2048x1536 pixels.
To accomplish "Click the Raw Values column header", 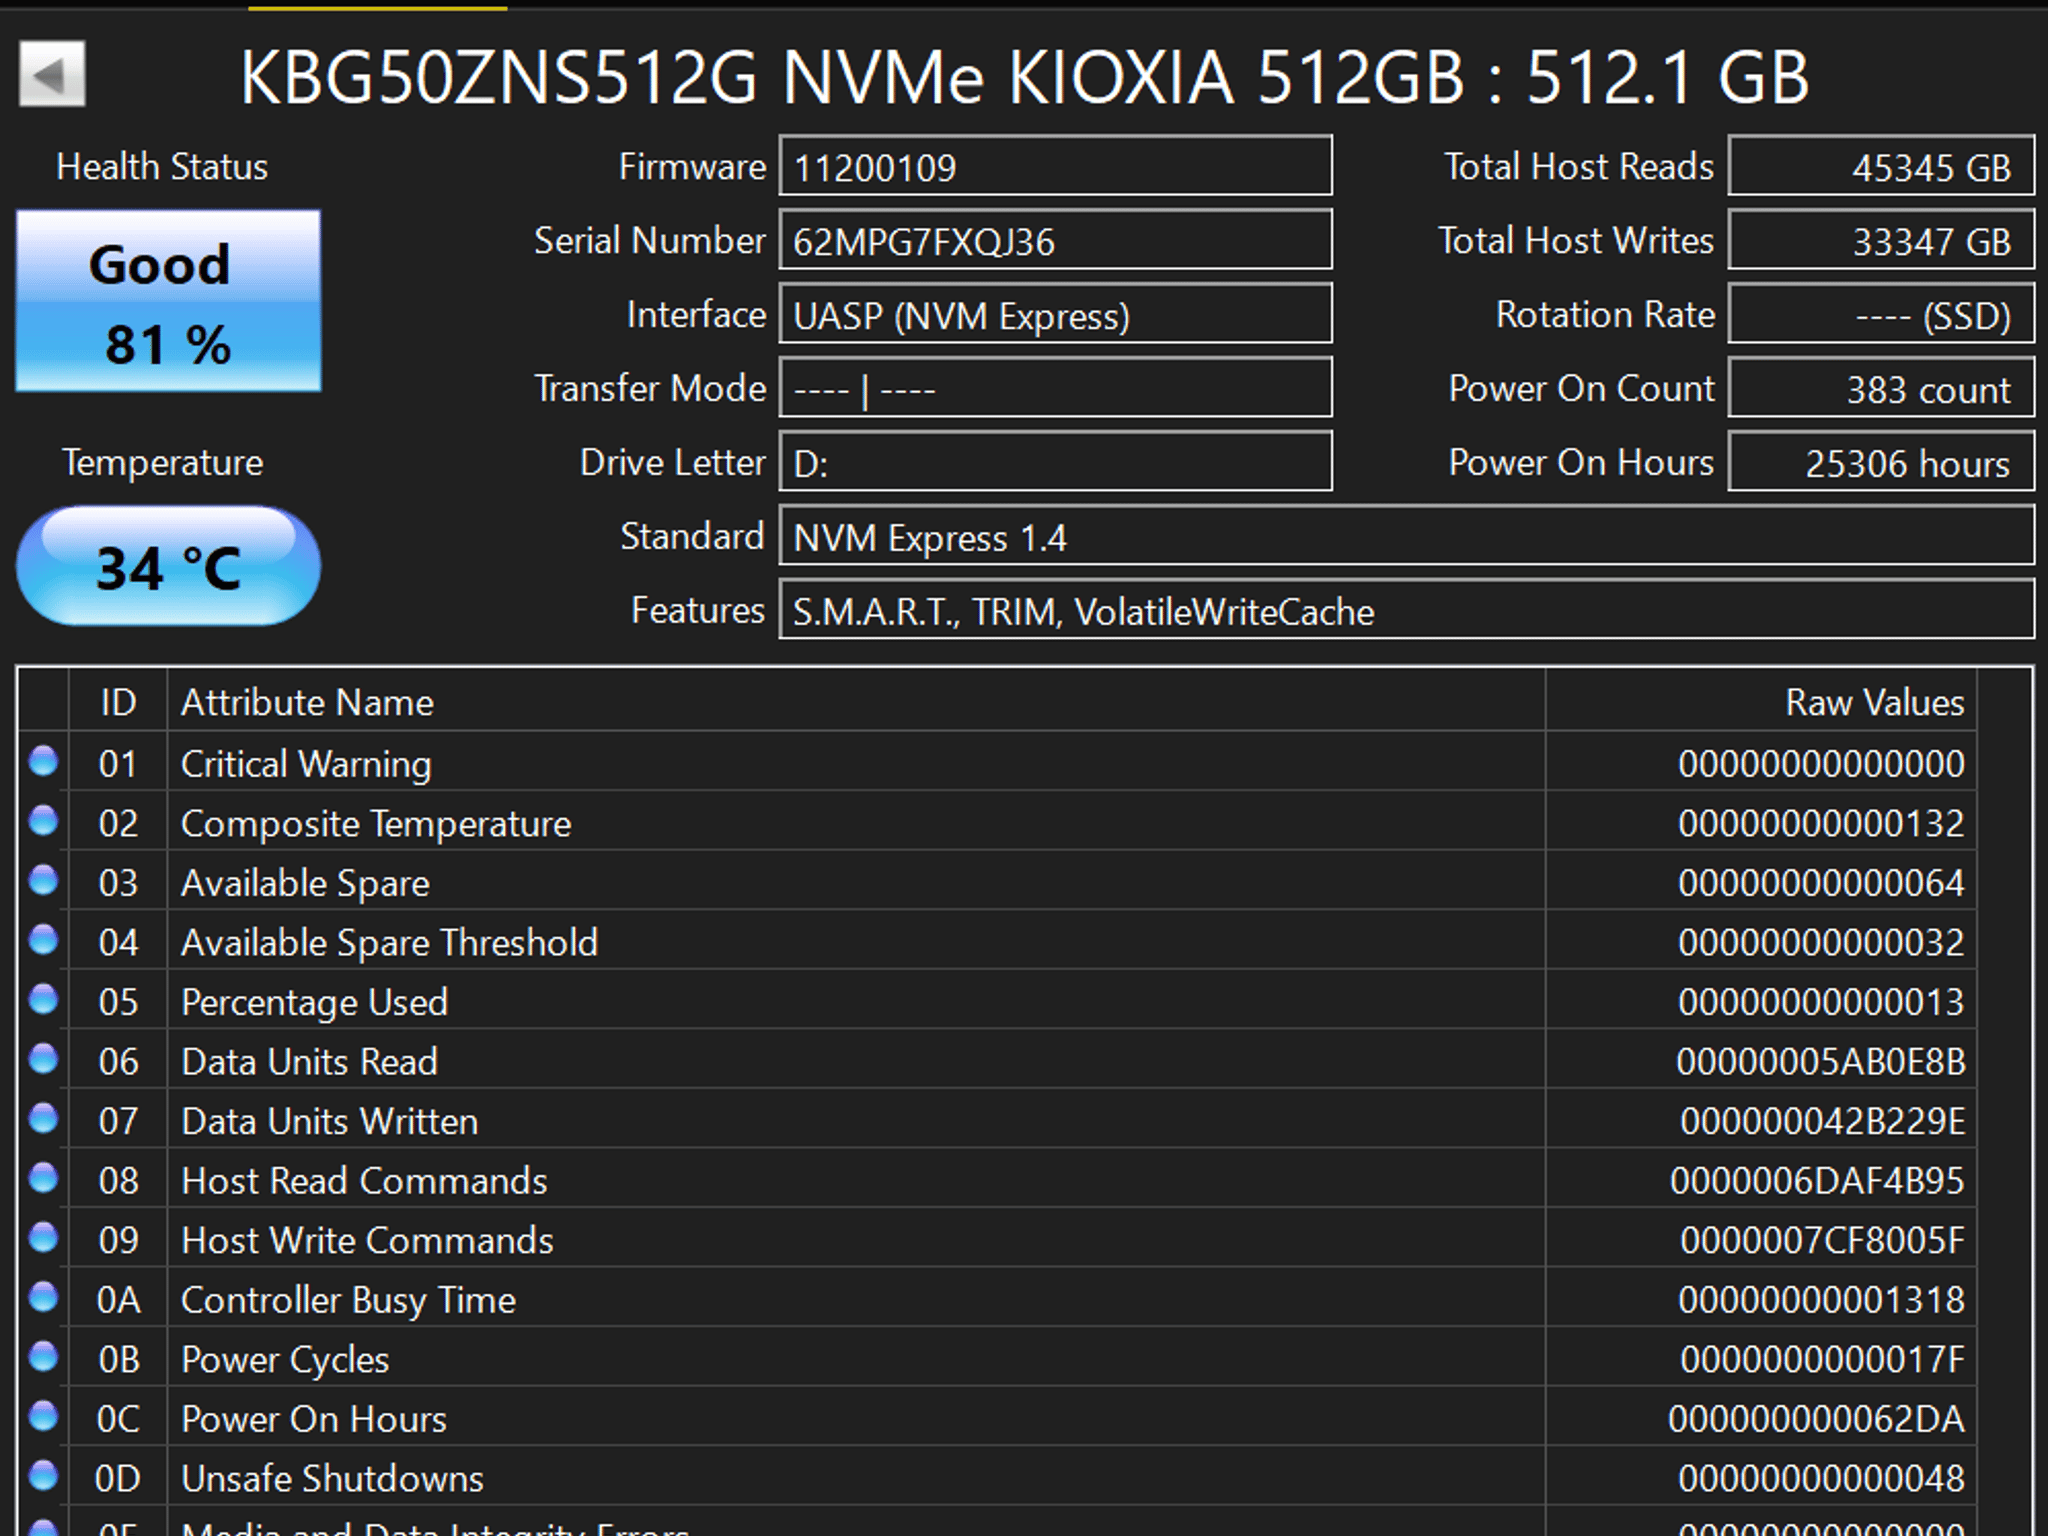I will point(1762,702).
